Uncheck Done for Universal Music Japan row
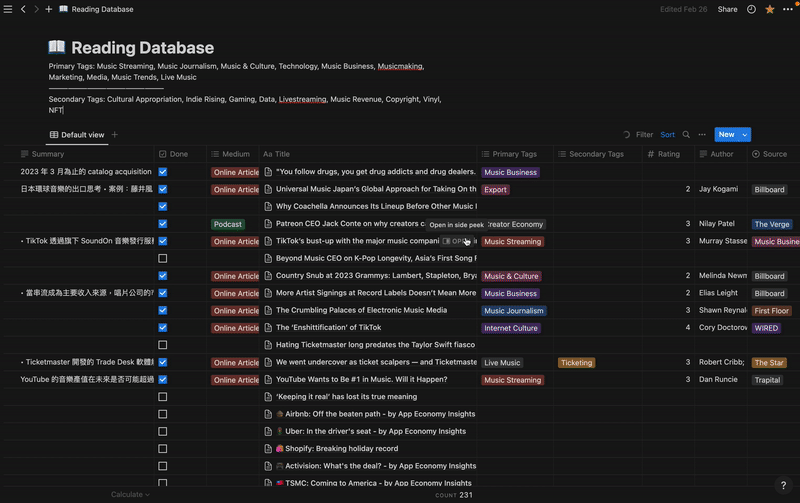This screenshot has height=503, width=800. (163, 189)
